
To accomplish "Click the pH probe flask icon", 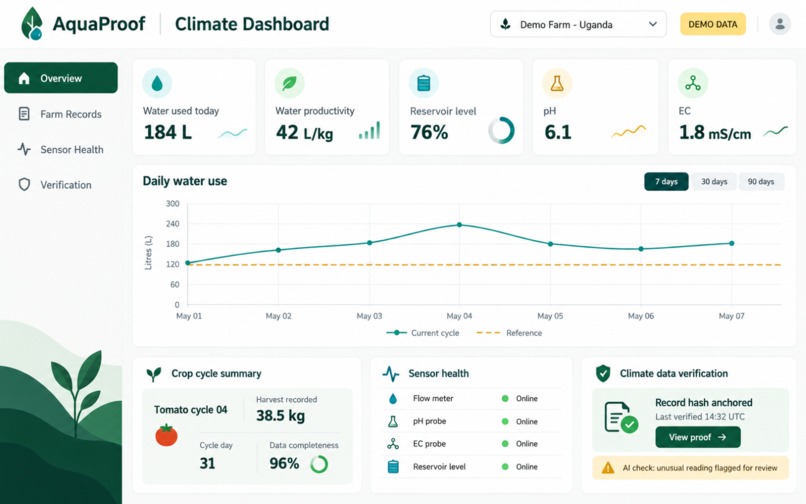I will click(x=393, y=421).
